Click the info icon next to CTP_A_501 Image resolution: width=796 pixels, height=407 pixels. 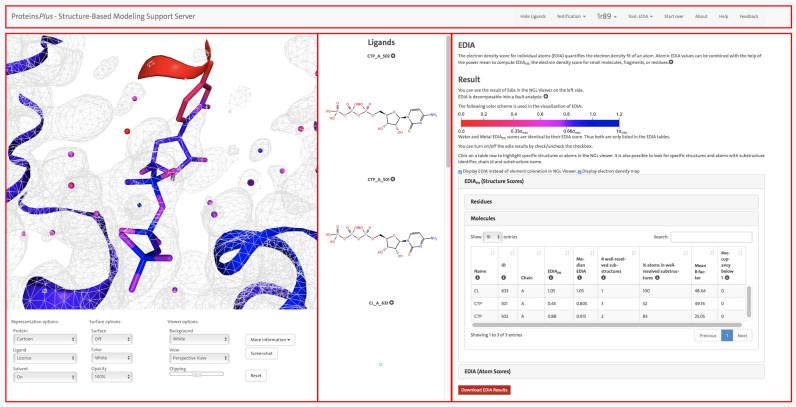pos(392,179)
